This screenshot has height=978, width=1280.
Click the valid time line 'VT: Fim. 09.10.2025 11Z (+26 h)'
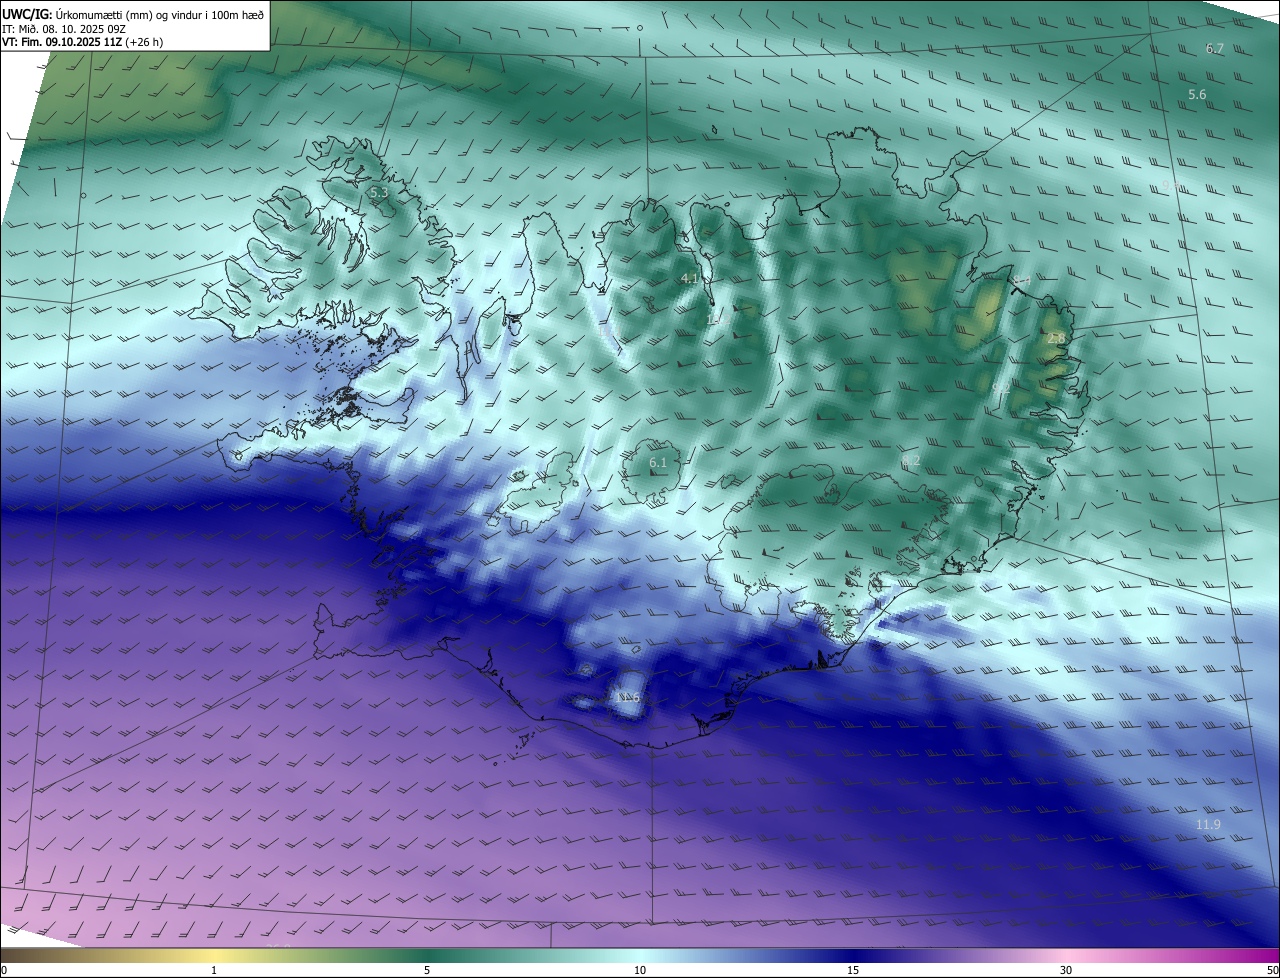pos(83,42)
